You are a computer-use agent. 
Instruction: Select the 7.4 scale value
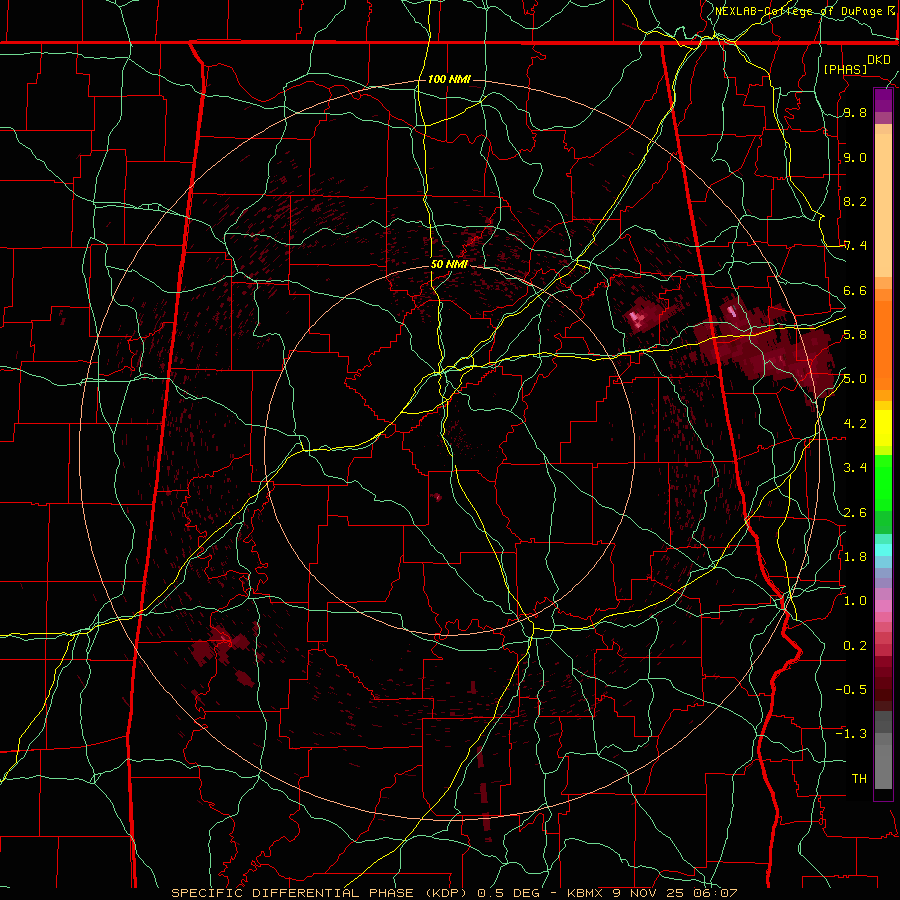855,246
